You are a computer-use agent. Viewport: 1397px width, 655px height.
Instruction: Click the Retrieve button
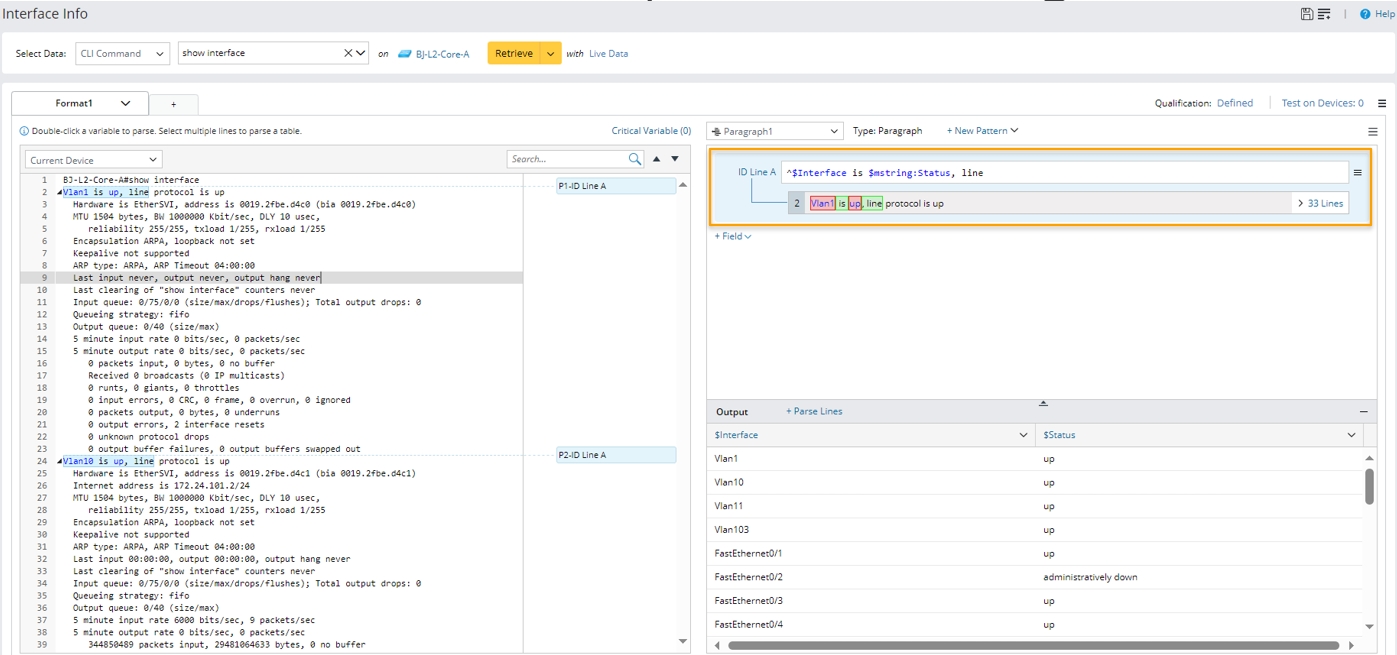click(x=514, y=53)
